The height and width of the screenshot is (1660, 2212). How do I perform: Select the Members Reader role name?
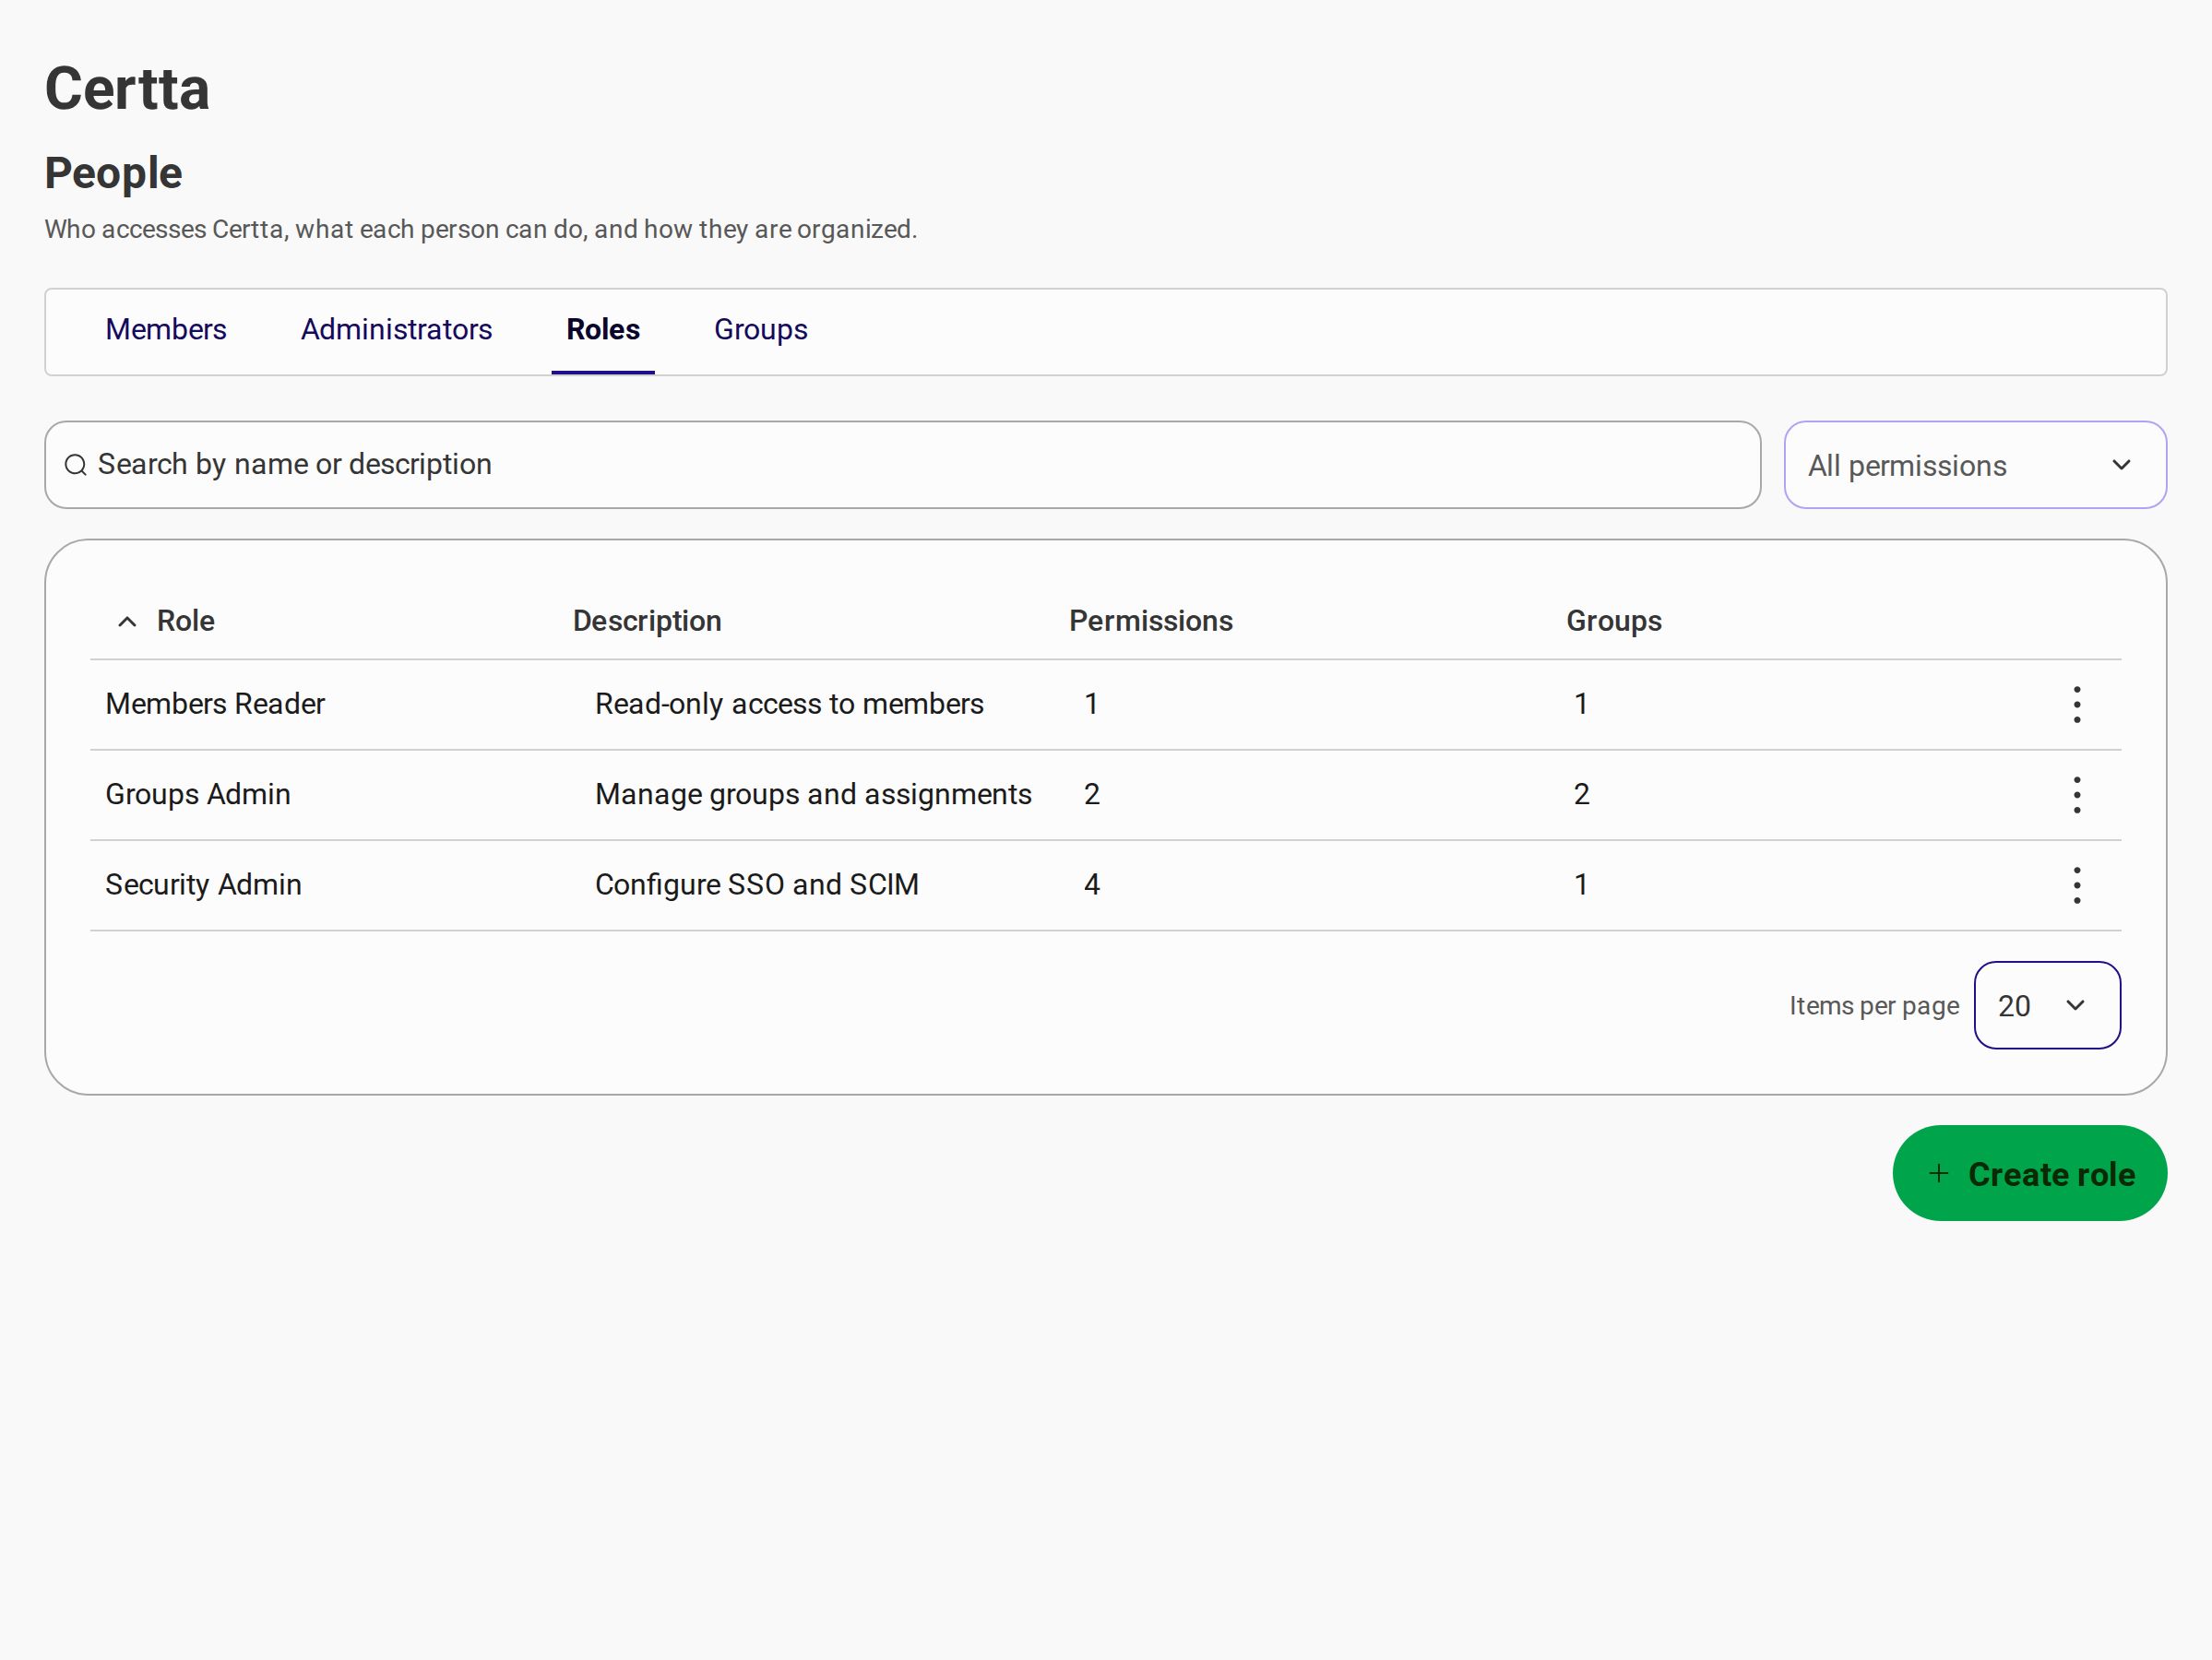(x=215, y=704)
